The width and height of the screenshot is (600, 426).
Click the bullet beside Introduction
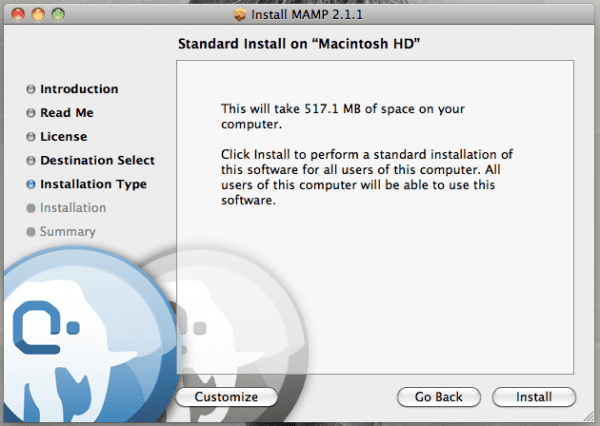(x=31, y=89)
